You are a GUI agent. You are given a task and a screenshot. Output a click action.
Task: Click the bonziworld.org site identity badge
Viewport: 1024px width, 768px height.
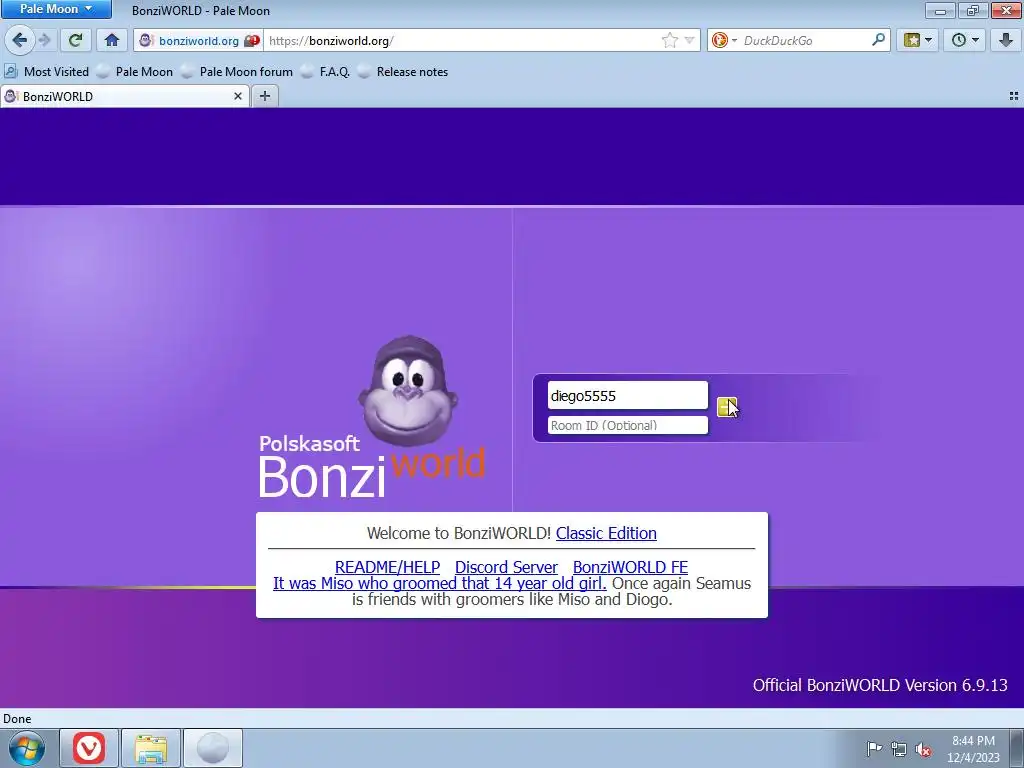click(x=199, y=40)
